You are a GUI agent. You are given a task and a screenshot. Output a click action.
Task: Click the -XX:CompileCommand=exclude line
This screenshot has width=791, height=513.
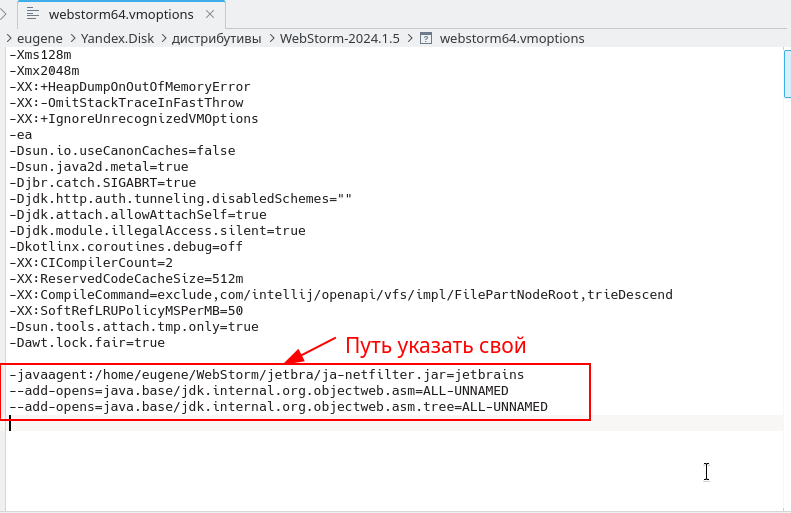341,295
